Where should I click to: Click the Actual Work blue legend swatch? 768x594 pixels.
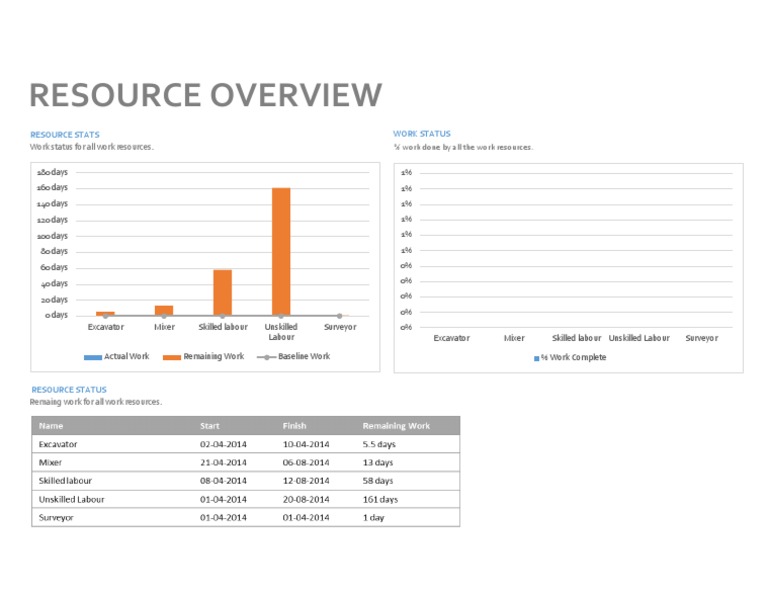point(93,357)
